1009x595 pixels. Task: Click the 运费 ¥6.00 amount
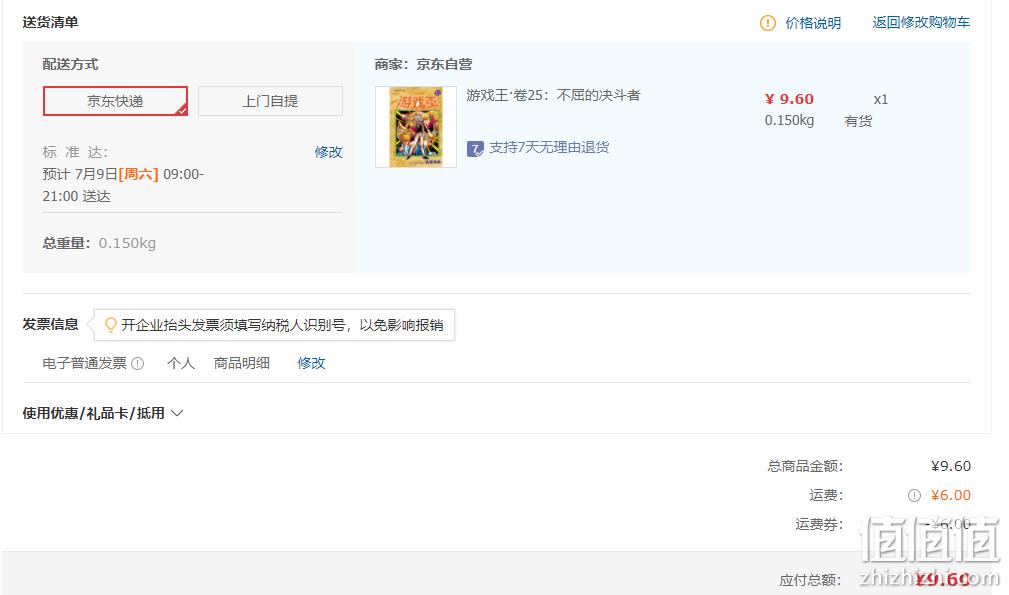(950, 495)
